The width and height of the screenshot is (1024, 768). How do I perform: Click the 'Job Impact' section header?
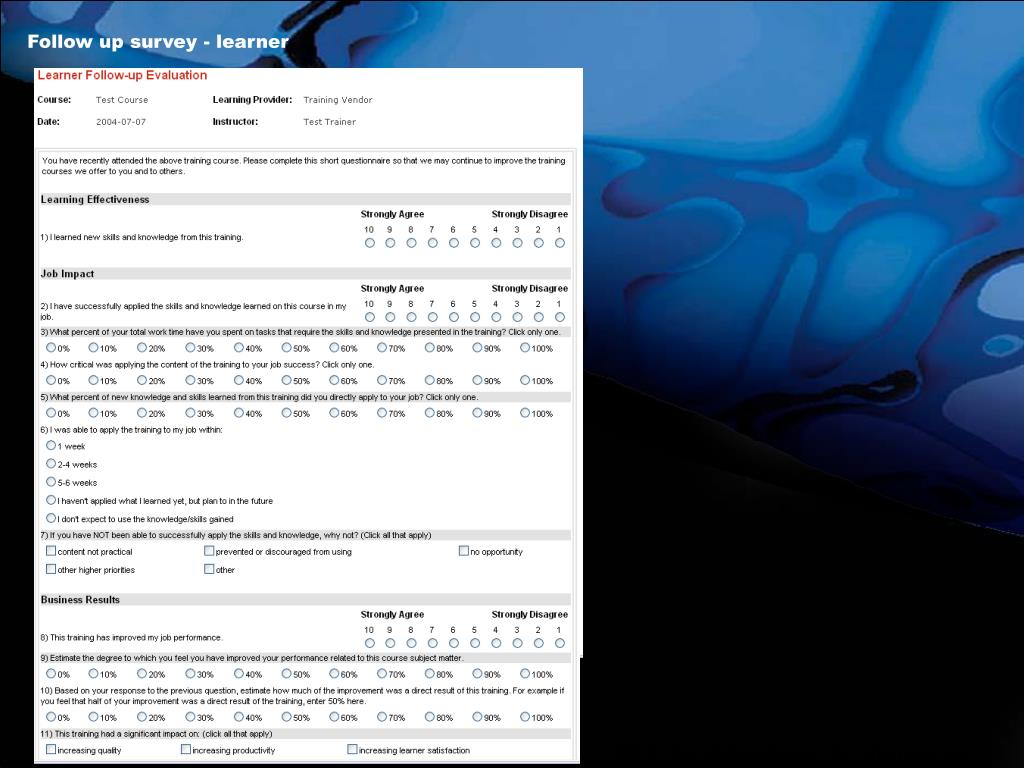(67, 274)
